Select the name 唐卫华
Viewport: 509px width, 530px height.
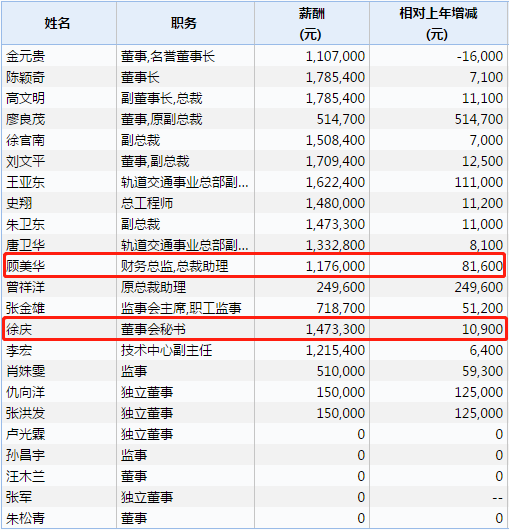(x=25, y=245)
